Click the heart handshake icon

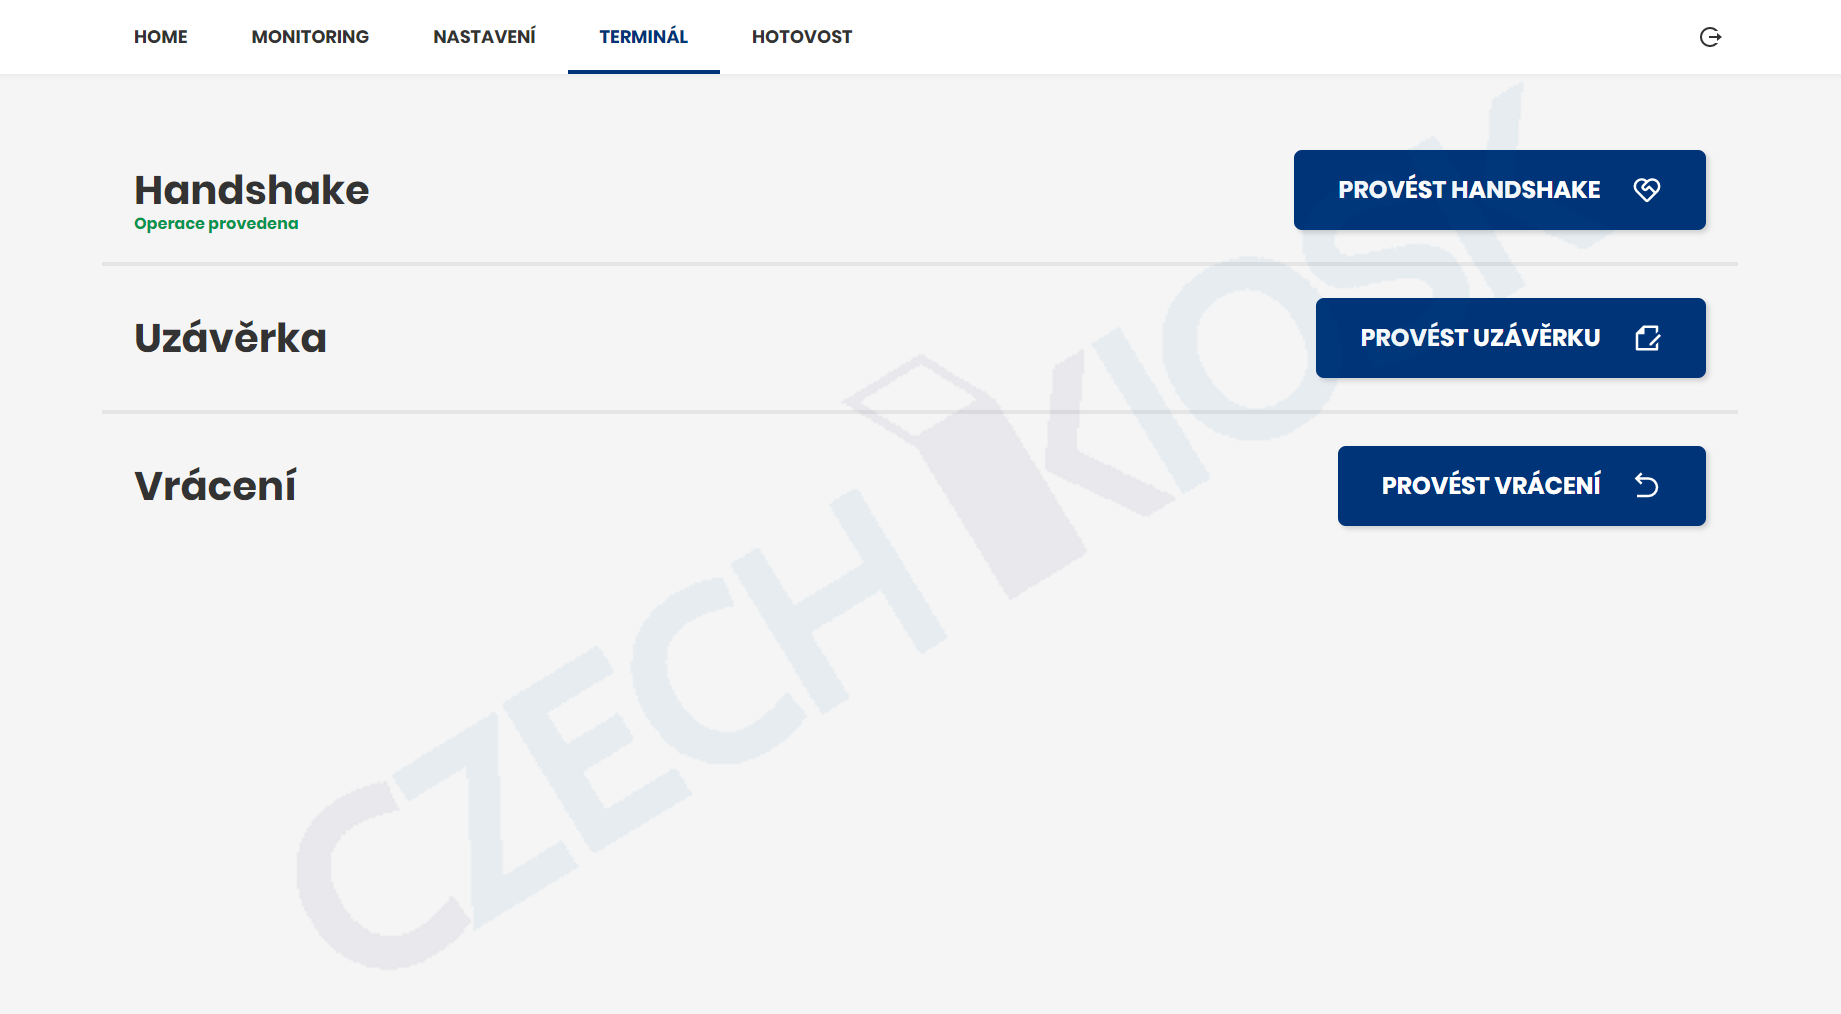click(1646, 190)
